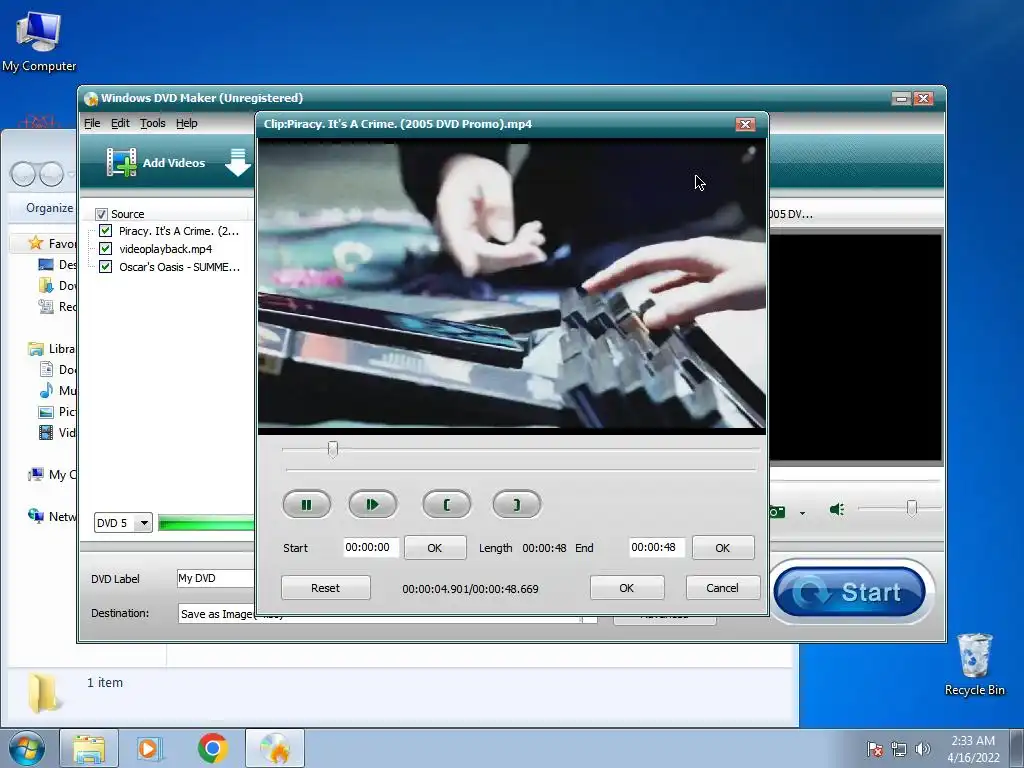This screenshot has width=1024, height=768.
Task: Close the Clip dialog window
Action: [745, 124]
